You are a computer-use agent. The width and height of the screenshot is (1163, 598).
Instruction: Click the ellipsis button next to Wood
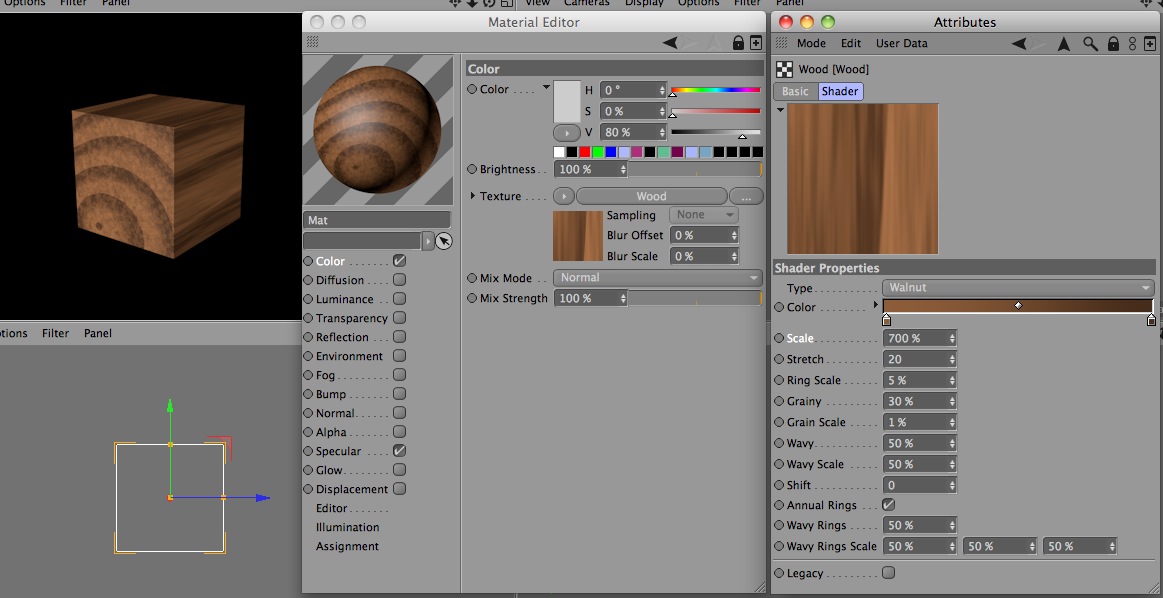(x=746, y=196)
